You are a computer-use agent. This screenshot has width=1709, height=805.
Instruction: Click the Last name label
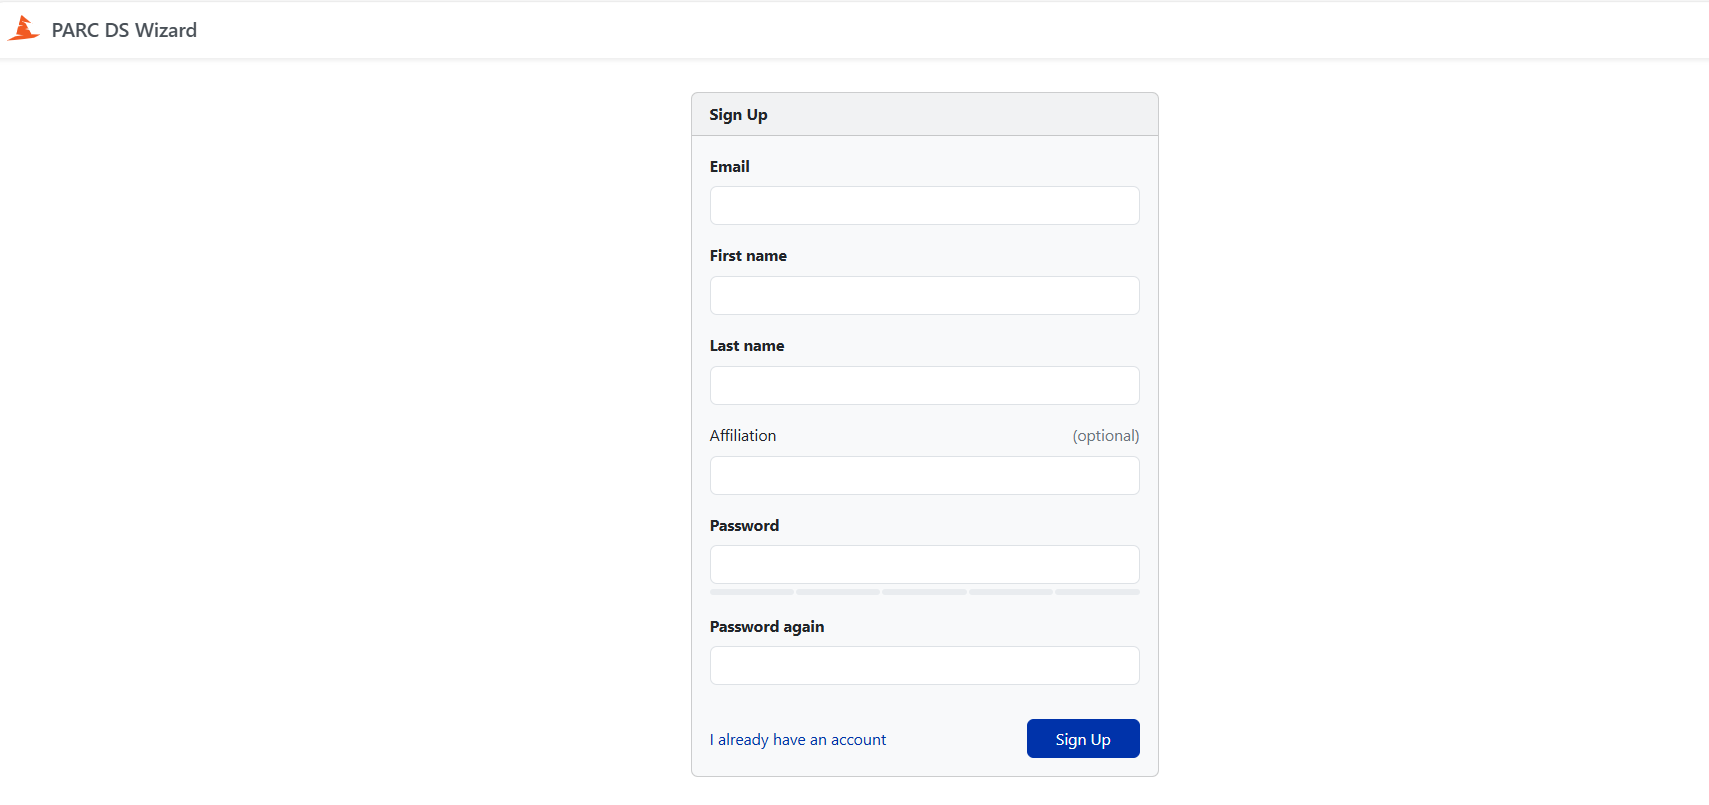tap(746, 346)
